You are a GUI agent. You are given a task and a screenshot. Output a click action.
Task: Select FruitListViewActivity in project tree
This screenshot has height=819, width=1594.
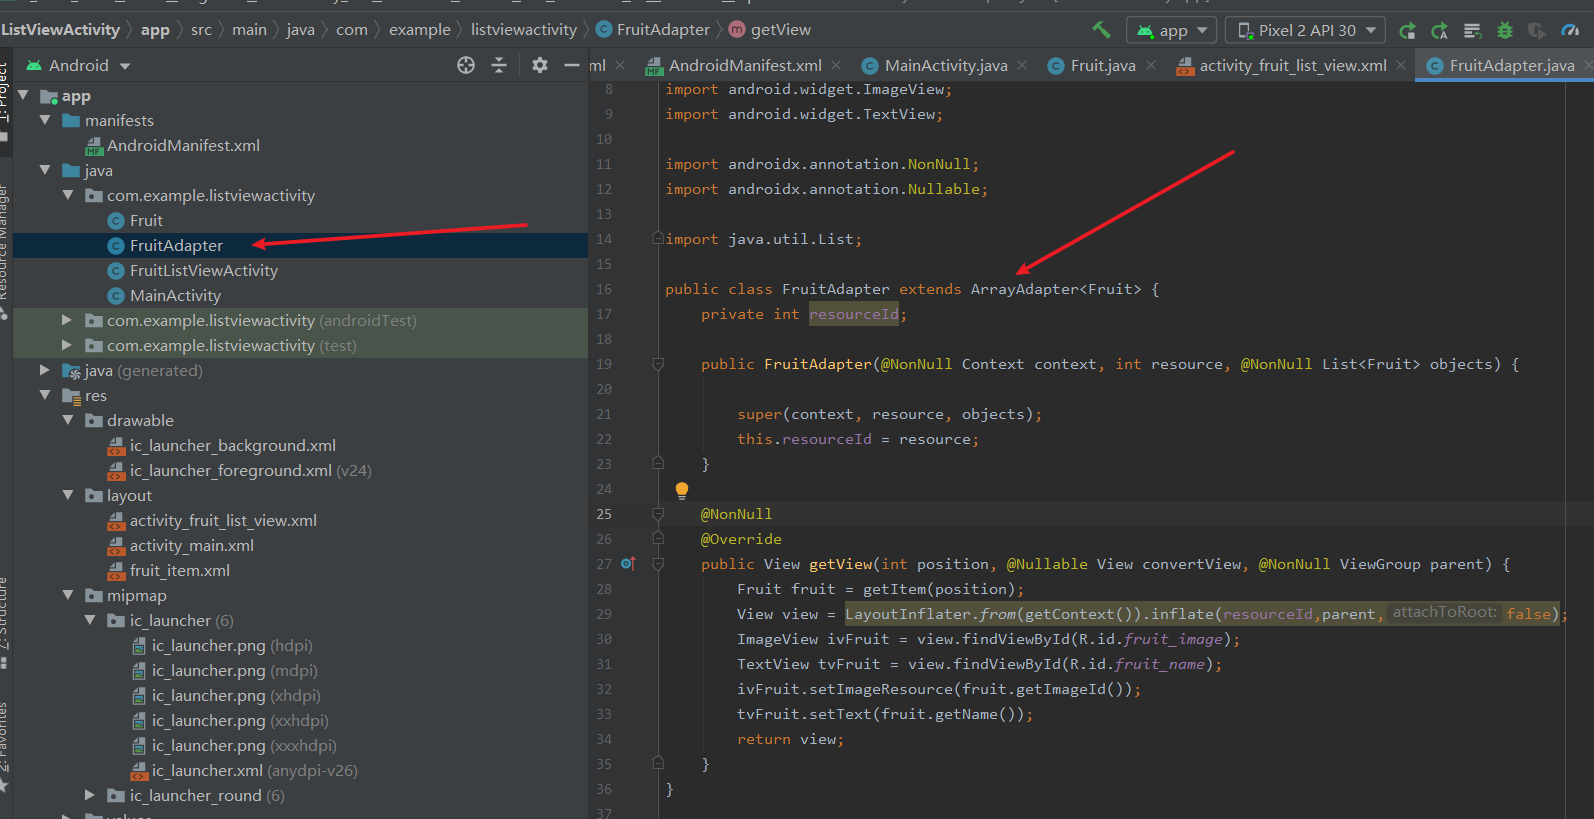204,271
